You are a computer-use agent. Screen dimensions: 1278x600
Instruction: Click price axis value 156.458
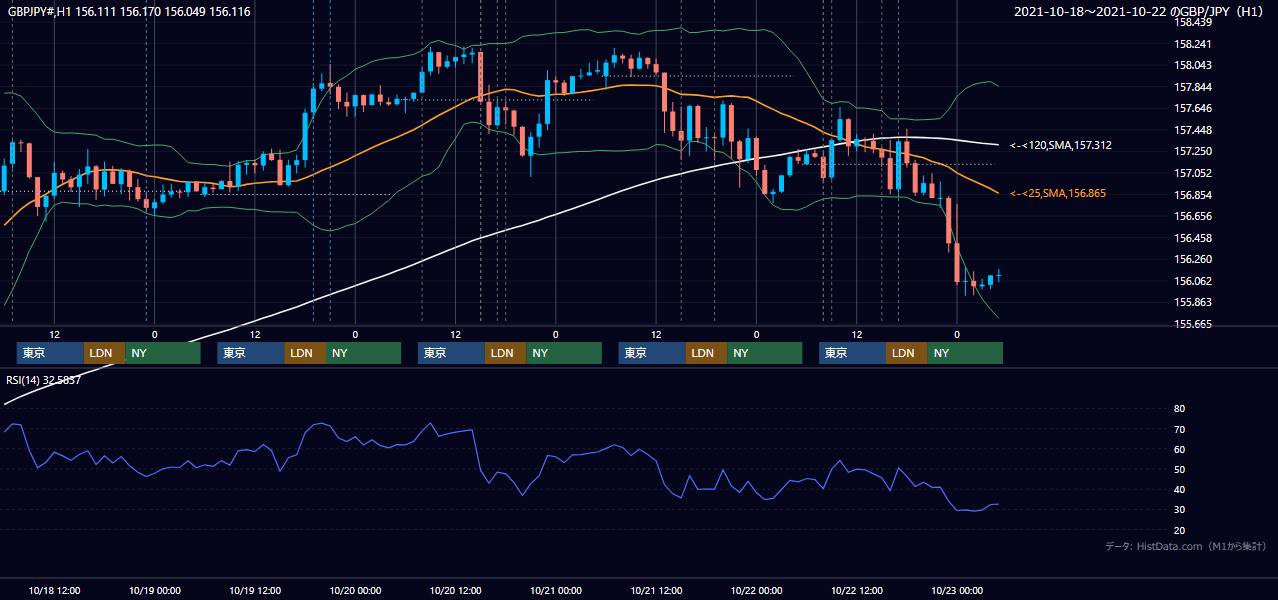click(1193, 238)
